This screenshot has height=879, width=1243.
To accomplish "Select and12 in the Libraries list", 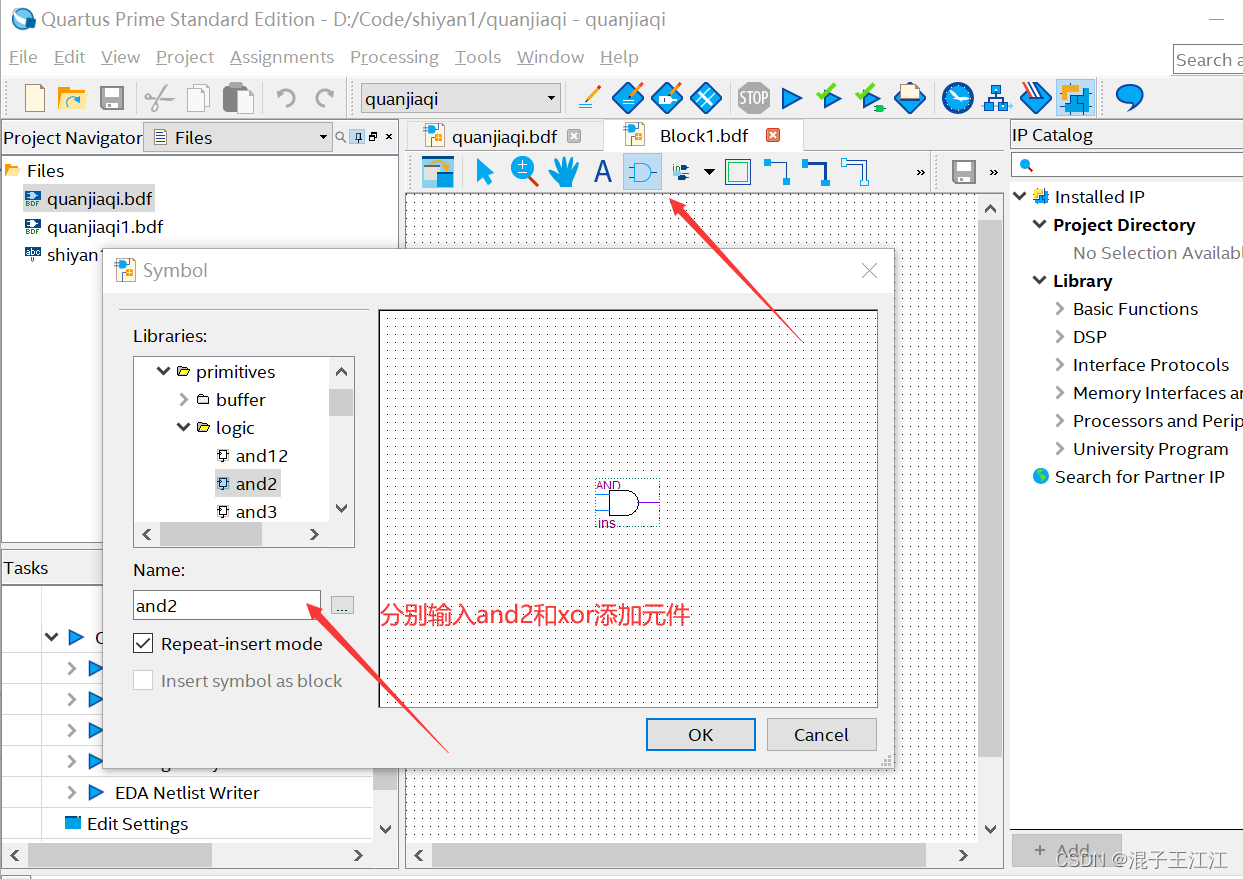I will 262,456.
